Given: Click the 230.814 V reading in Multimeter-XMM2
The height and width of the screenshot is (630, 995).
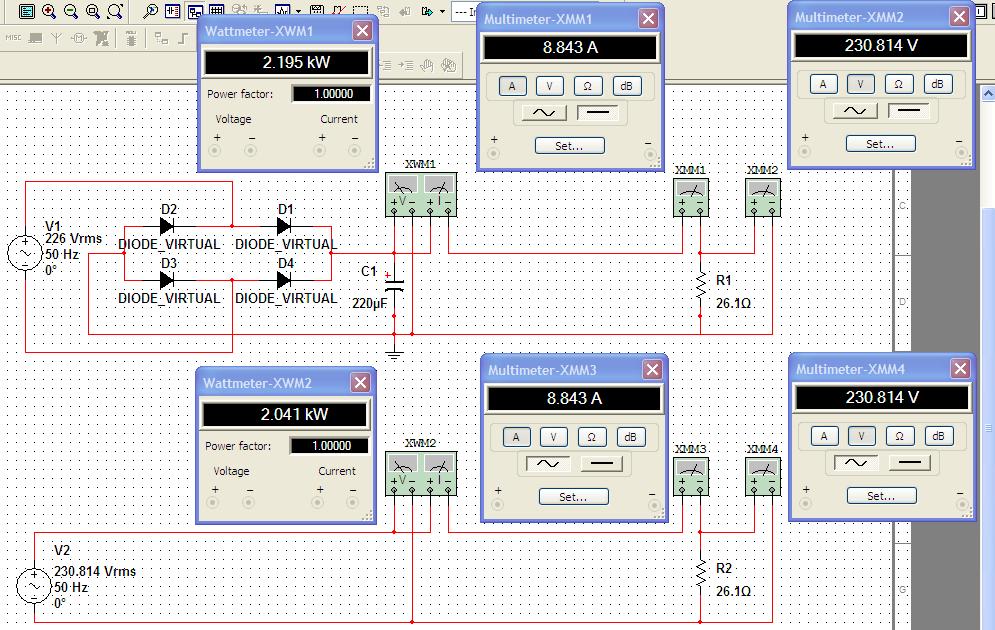Looking at the screenshot, I should click(x=881, y=46).
